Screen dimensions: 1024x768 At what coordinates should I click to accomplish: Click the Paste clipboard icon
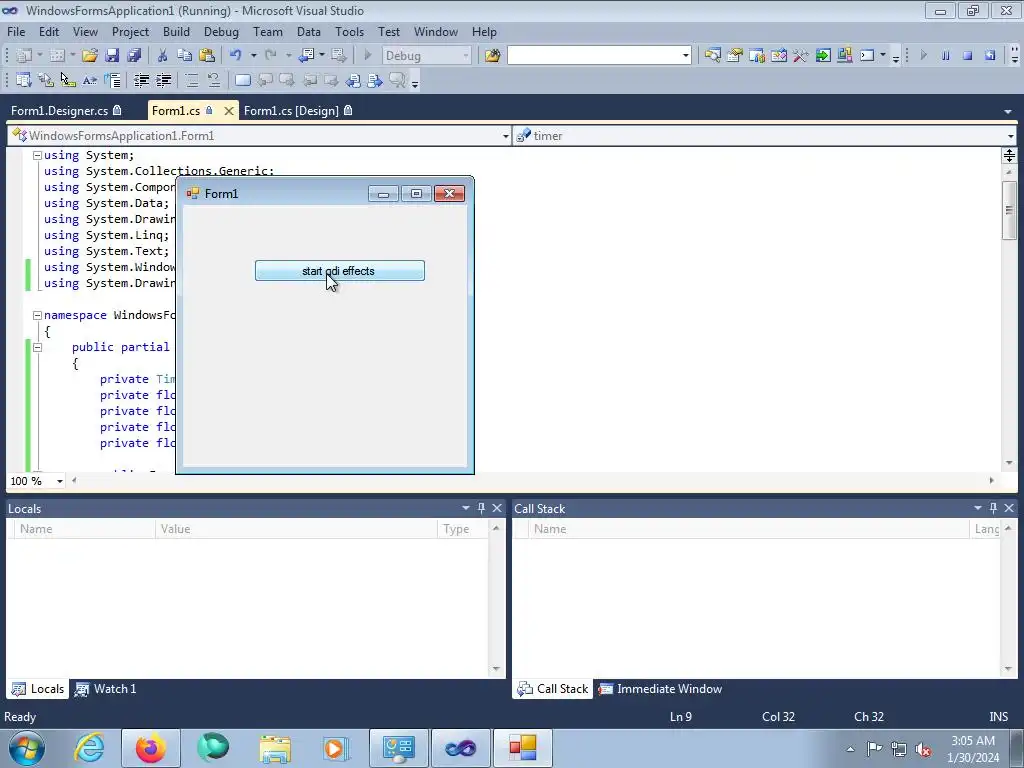(x=207, y=56)
